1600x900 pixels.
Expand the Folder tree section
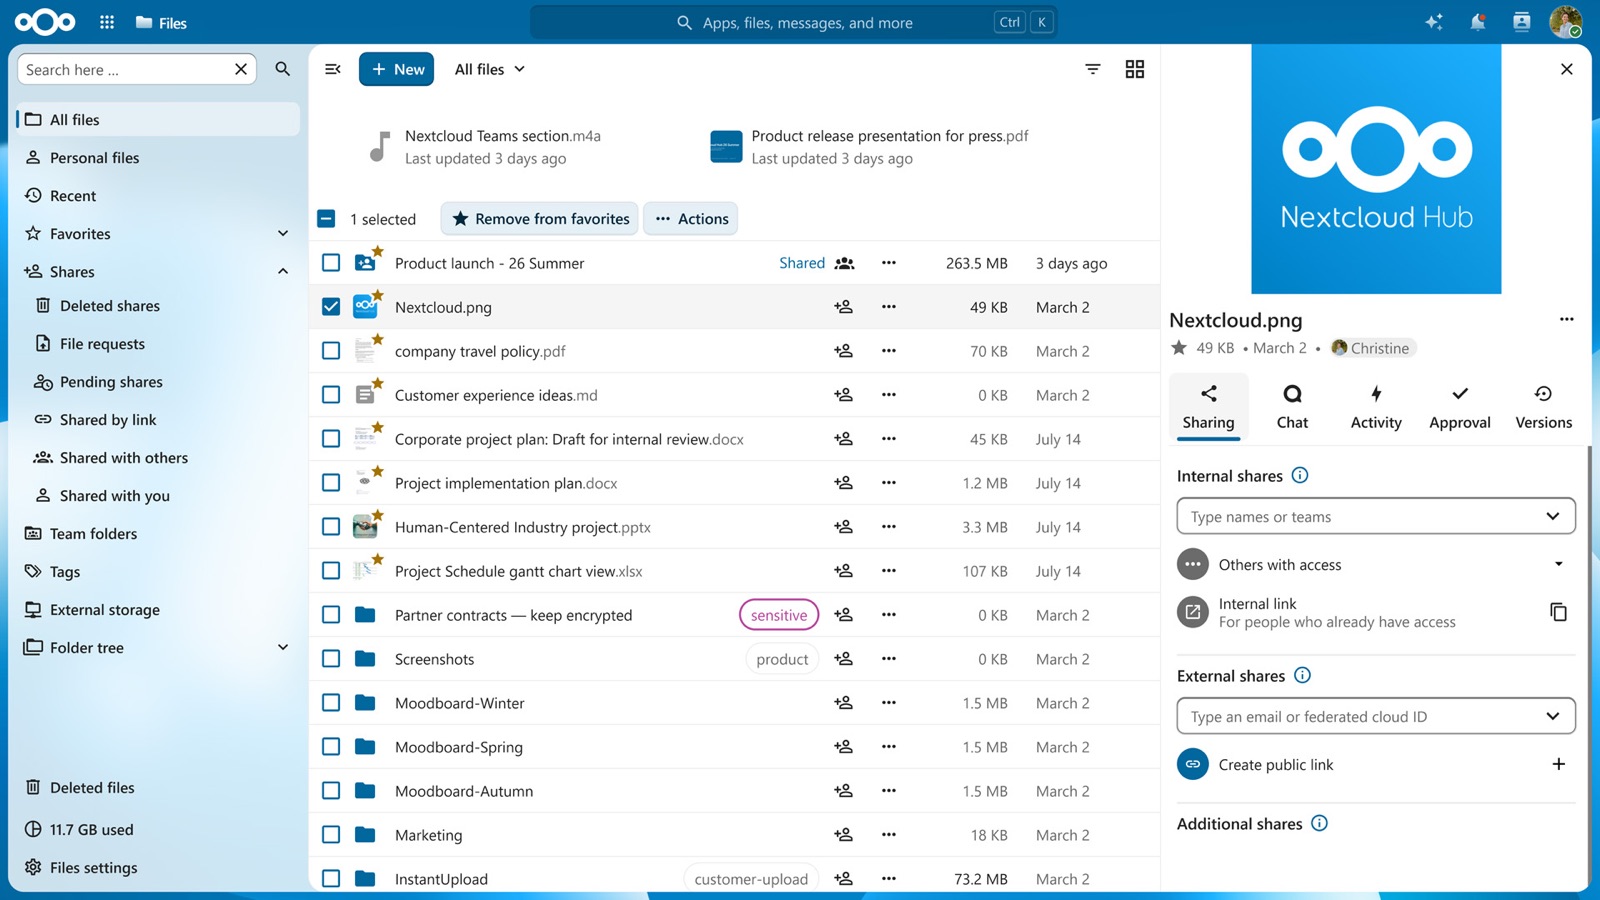tap(283, 647)
